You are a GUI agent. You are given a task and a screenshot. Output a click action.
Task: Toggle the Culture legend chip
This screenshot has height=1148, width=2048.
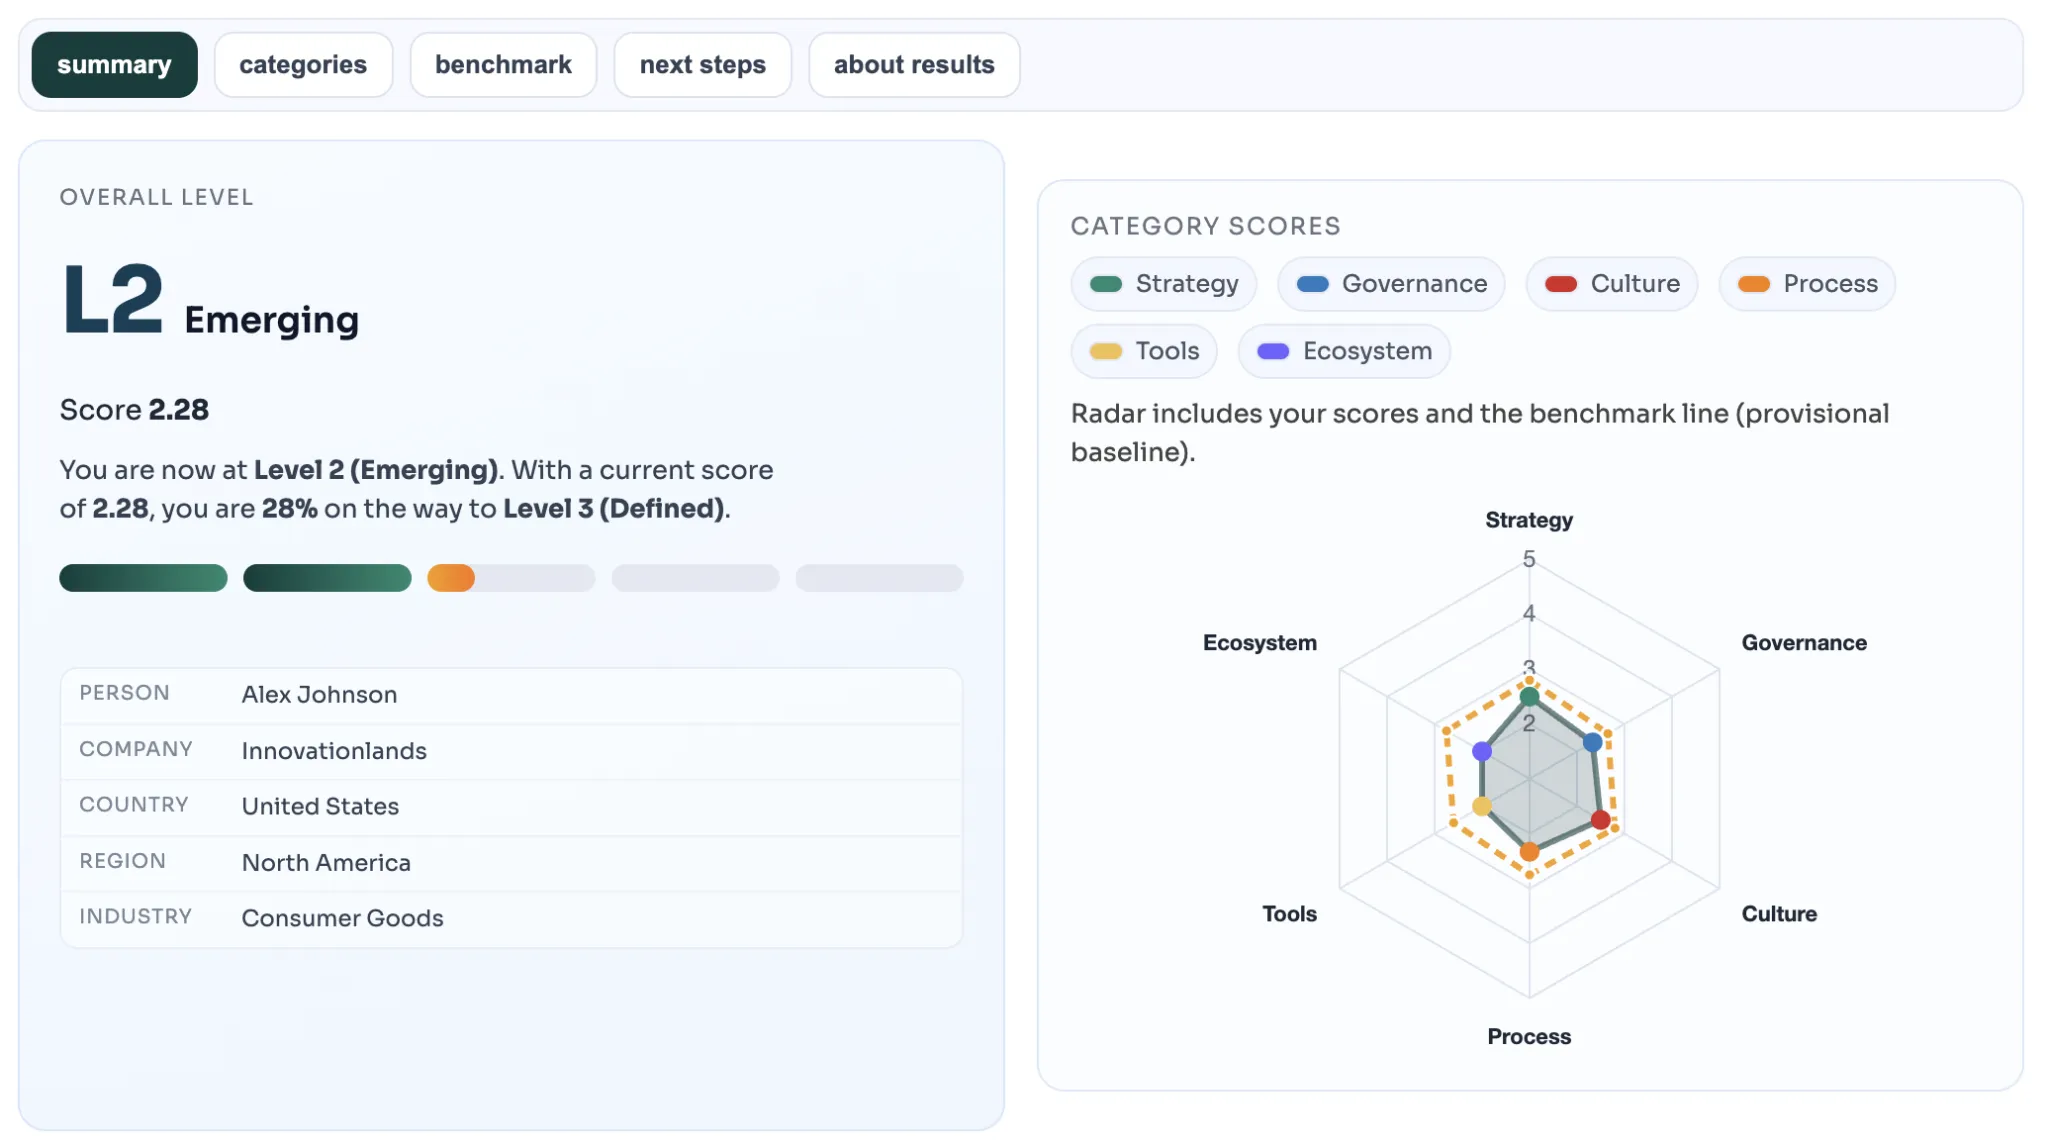click(1612, 284)
